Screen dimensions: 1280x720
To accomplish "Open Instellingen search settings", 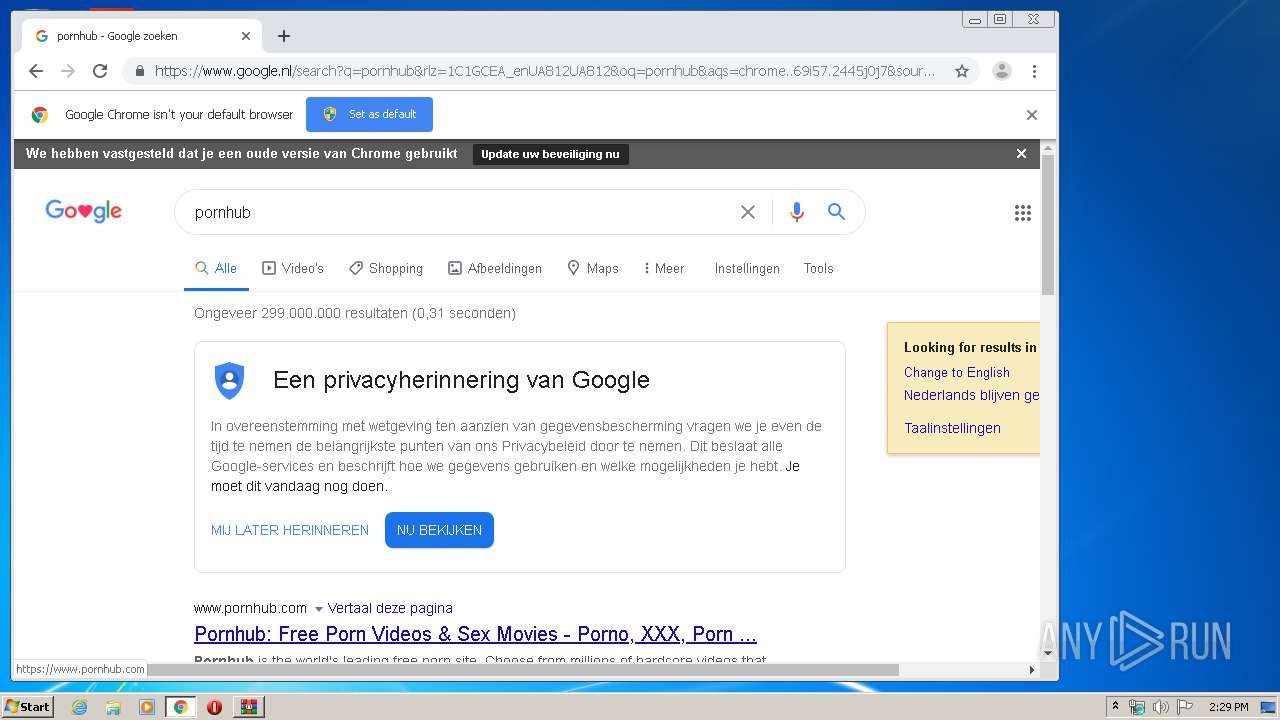I will pyautogui.click(x=747, y=268).
